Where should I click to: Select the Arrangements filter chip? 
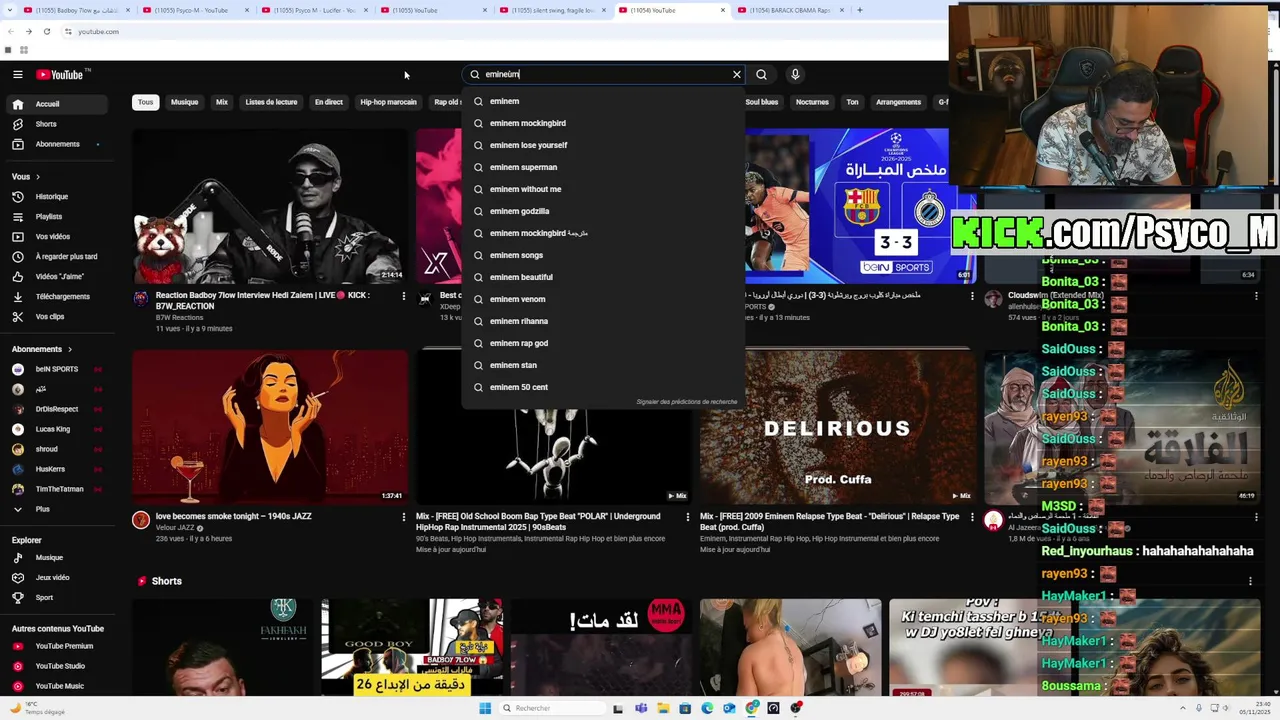898,102
